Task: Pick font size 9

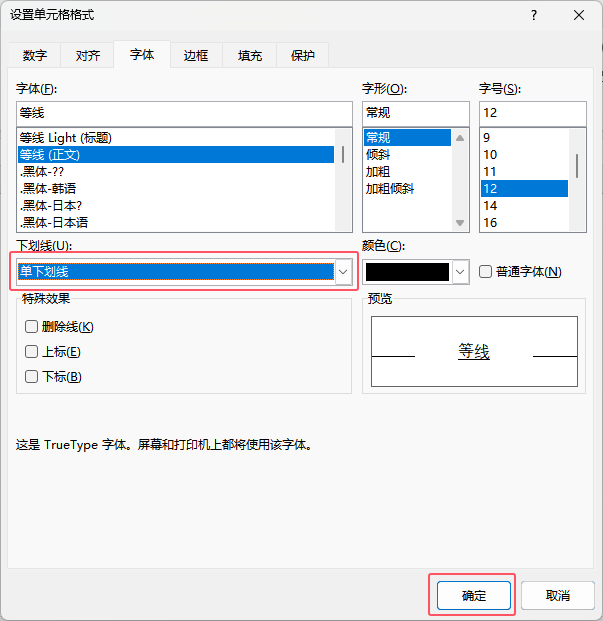Action: pyautogui.click(x=524, y=138)
